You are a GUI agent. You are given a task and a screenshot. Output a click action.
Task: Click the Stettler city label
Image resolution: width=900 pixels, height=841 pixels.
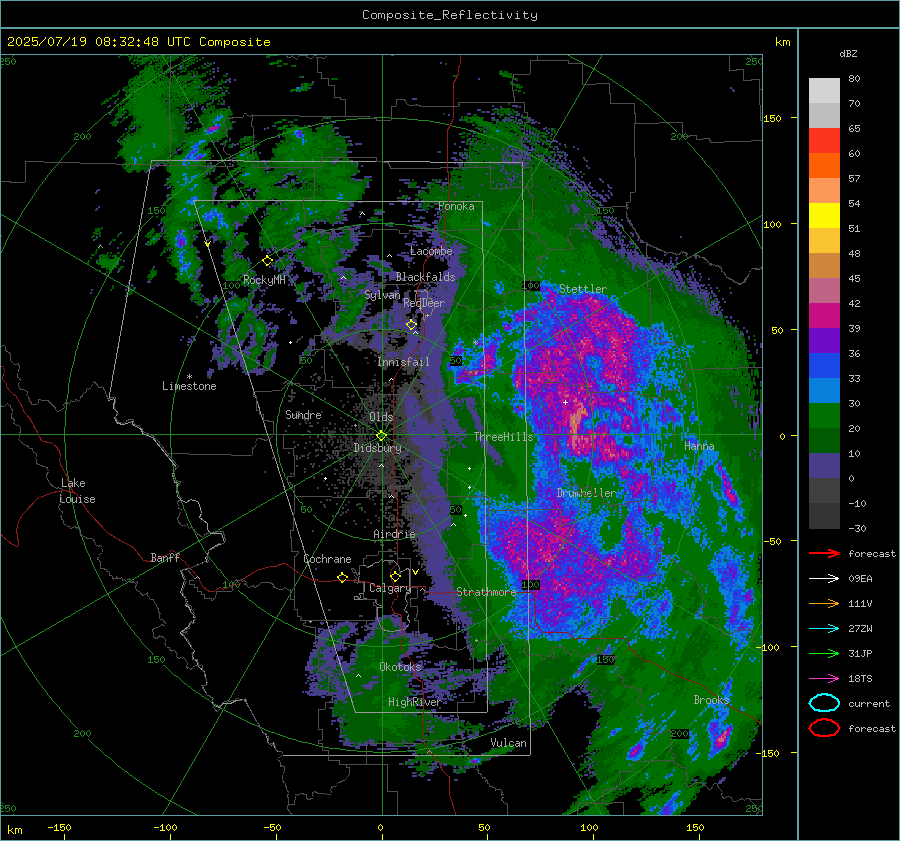click(583, 289)
